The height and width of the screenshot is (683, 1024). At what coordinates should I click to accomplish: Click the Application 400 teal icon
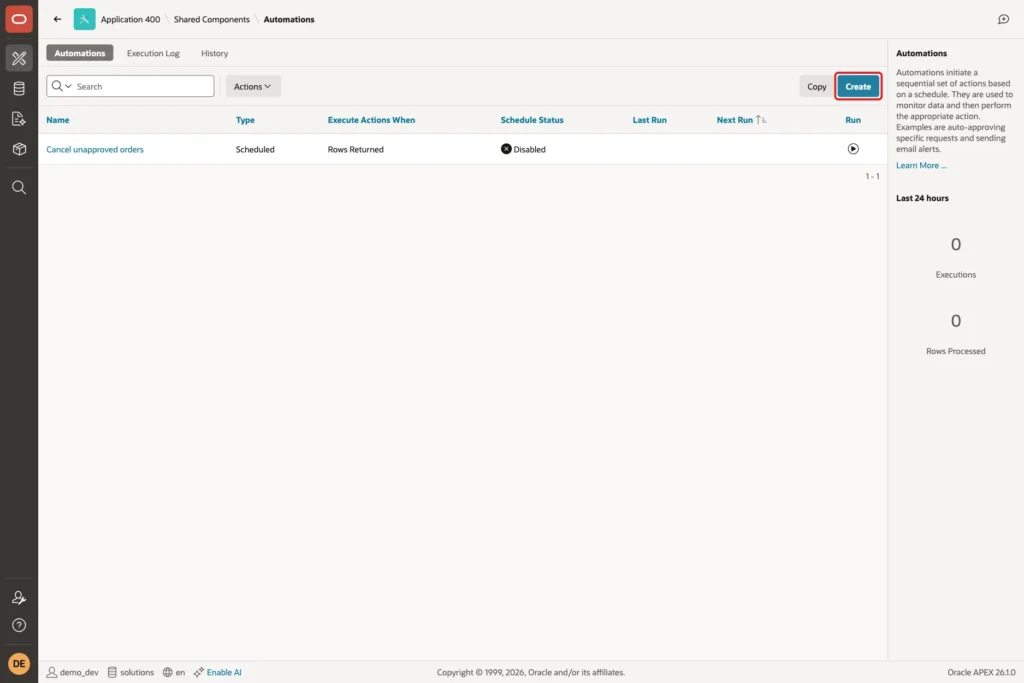pyautogui.click(x=84, y=19)
